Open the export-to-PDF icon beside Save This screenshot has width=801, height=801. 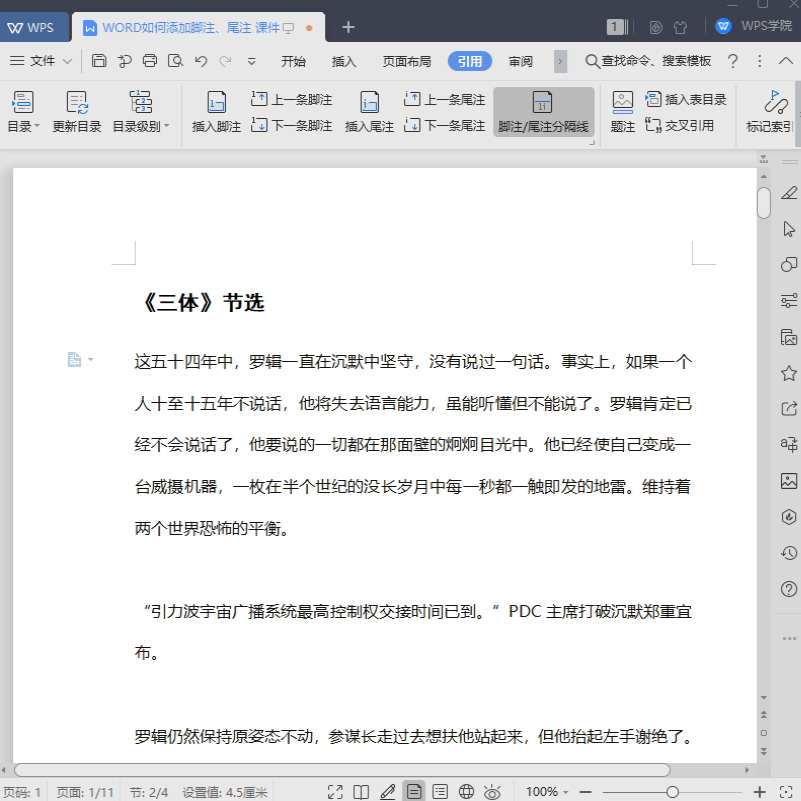point(124,61)
